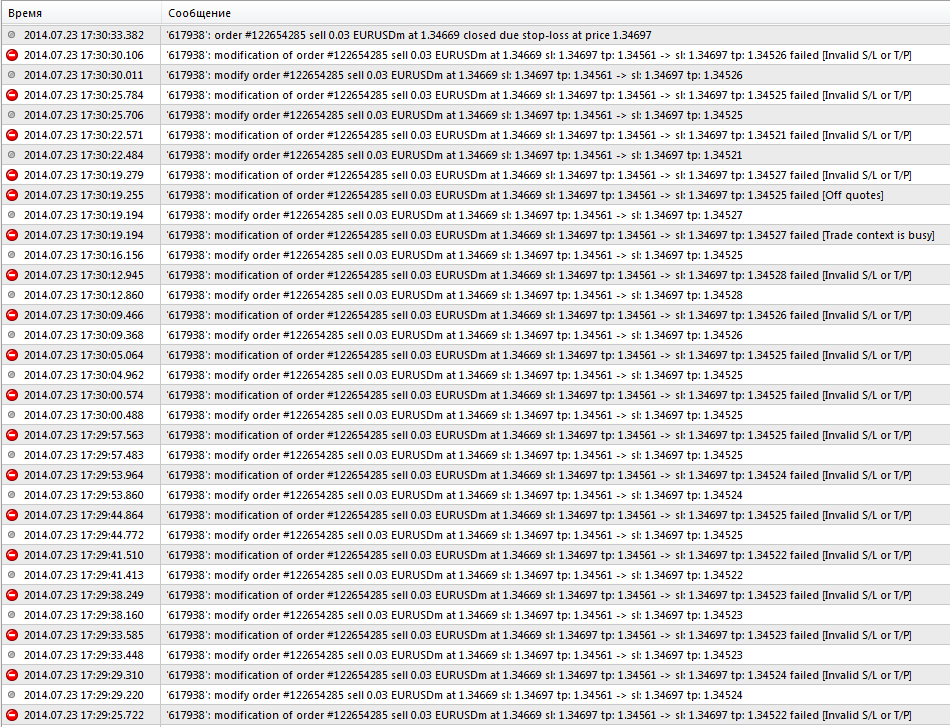
Task: Click grey info icon at 17:30:22.484 row
Action: (x=12, y=155)
